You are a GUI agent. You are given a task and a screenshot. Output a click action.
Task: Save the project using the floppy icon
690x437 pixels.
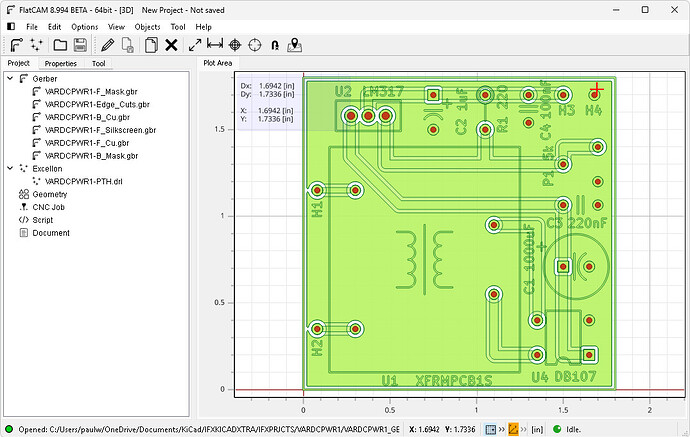pos(80,45)
